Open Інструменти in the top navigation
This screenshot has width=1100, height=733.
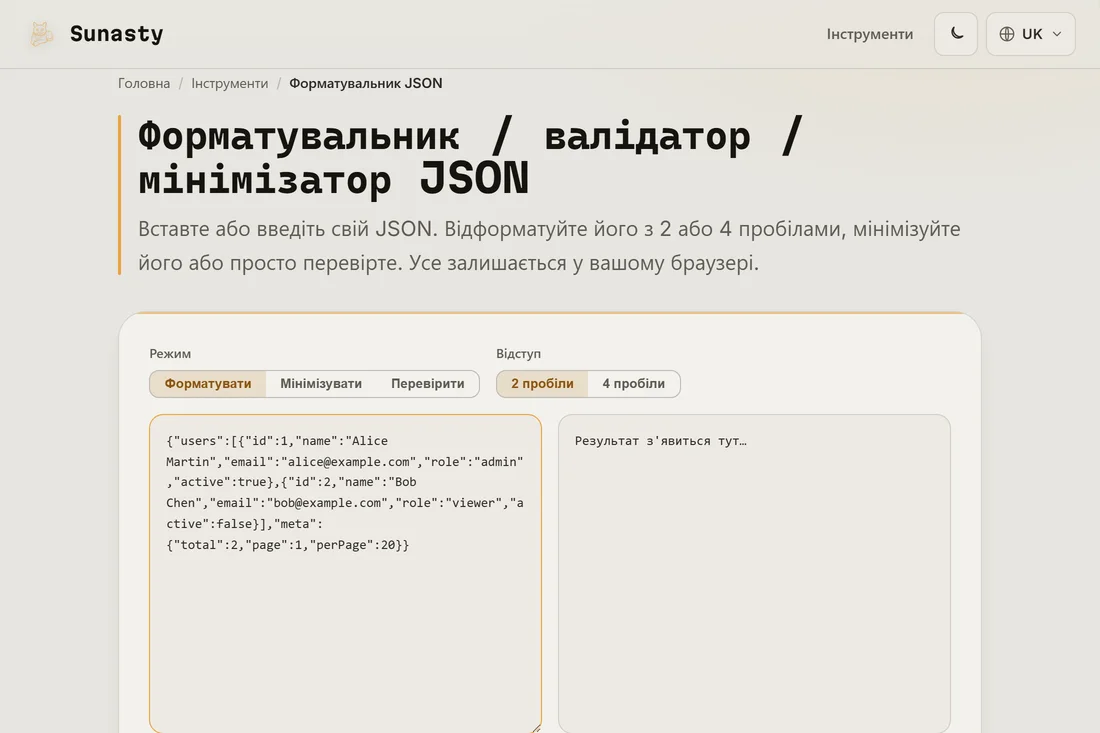pyautogui.click(x=869, y=34)
